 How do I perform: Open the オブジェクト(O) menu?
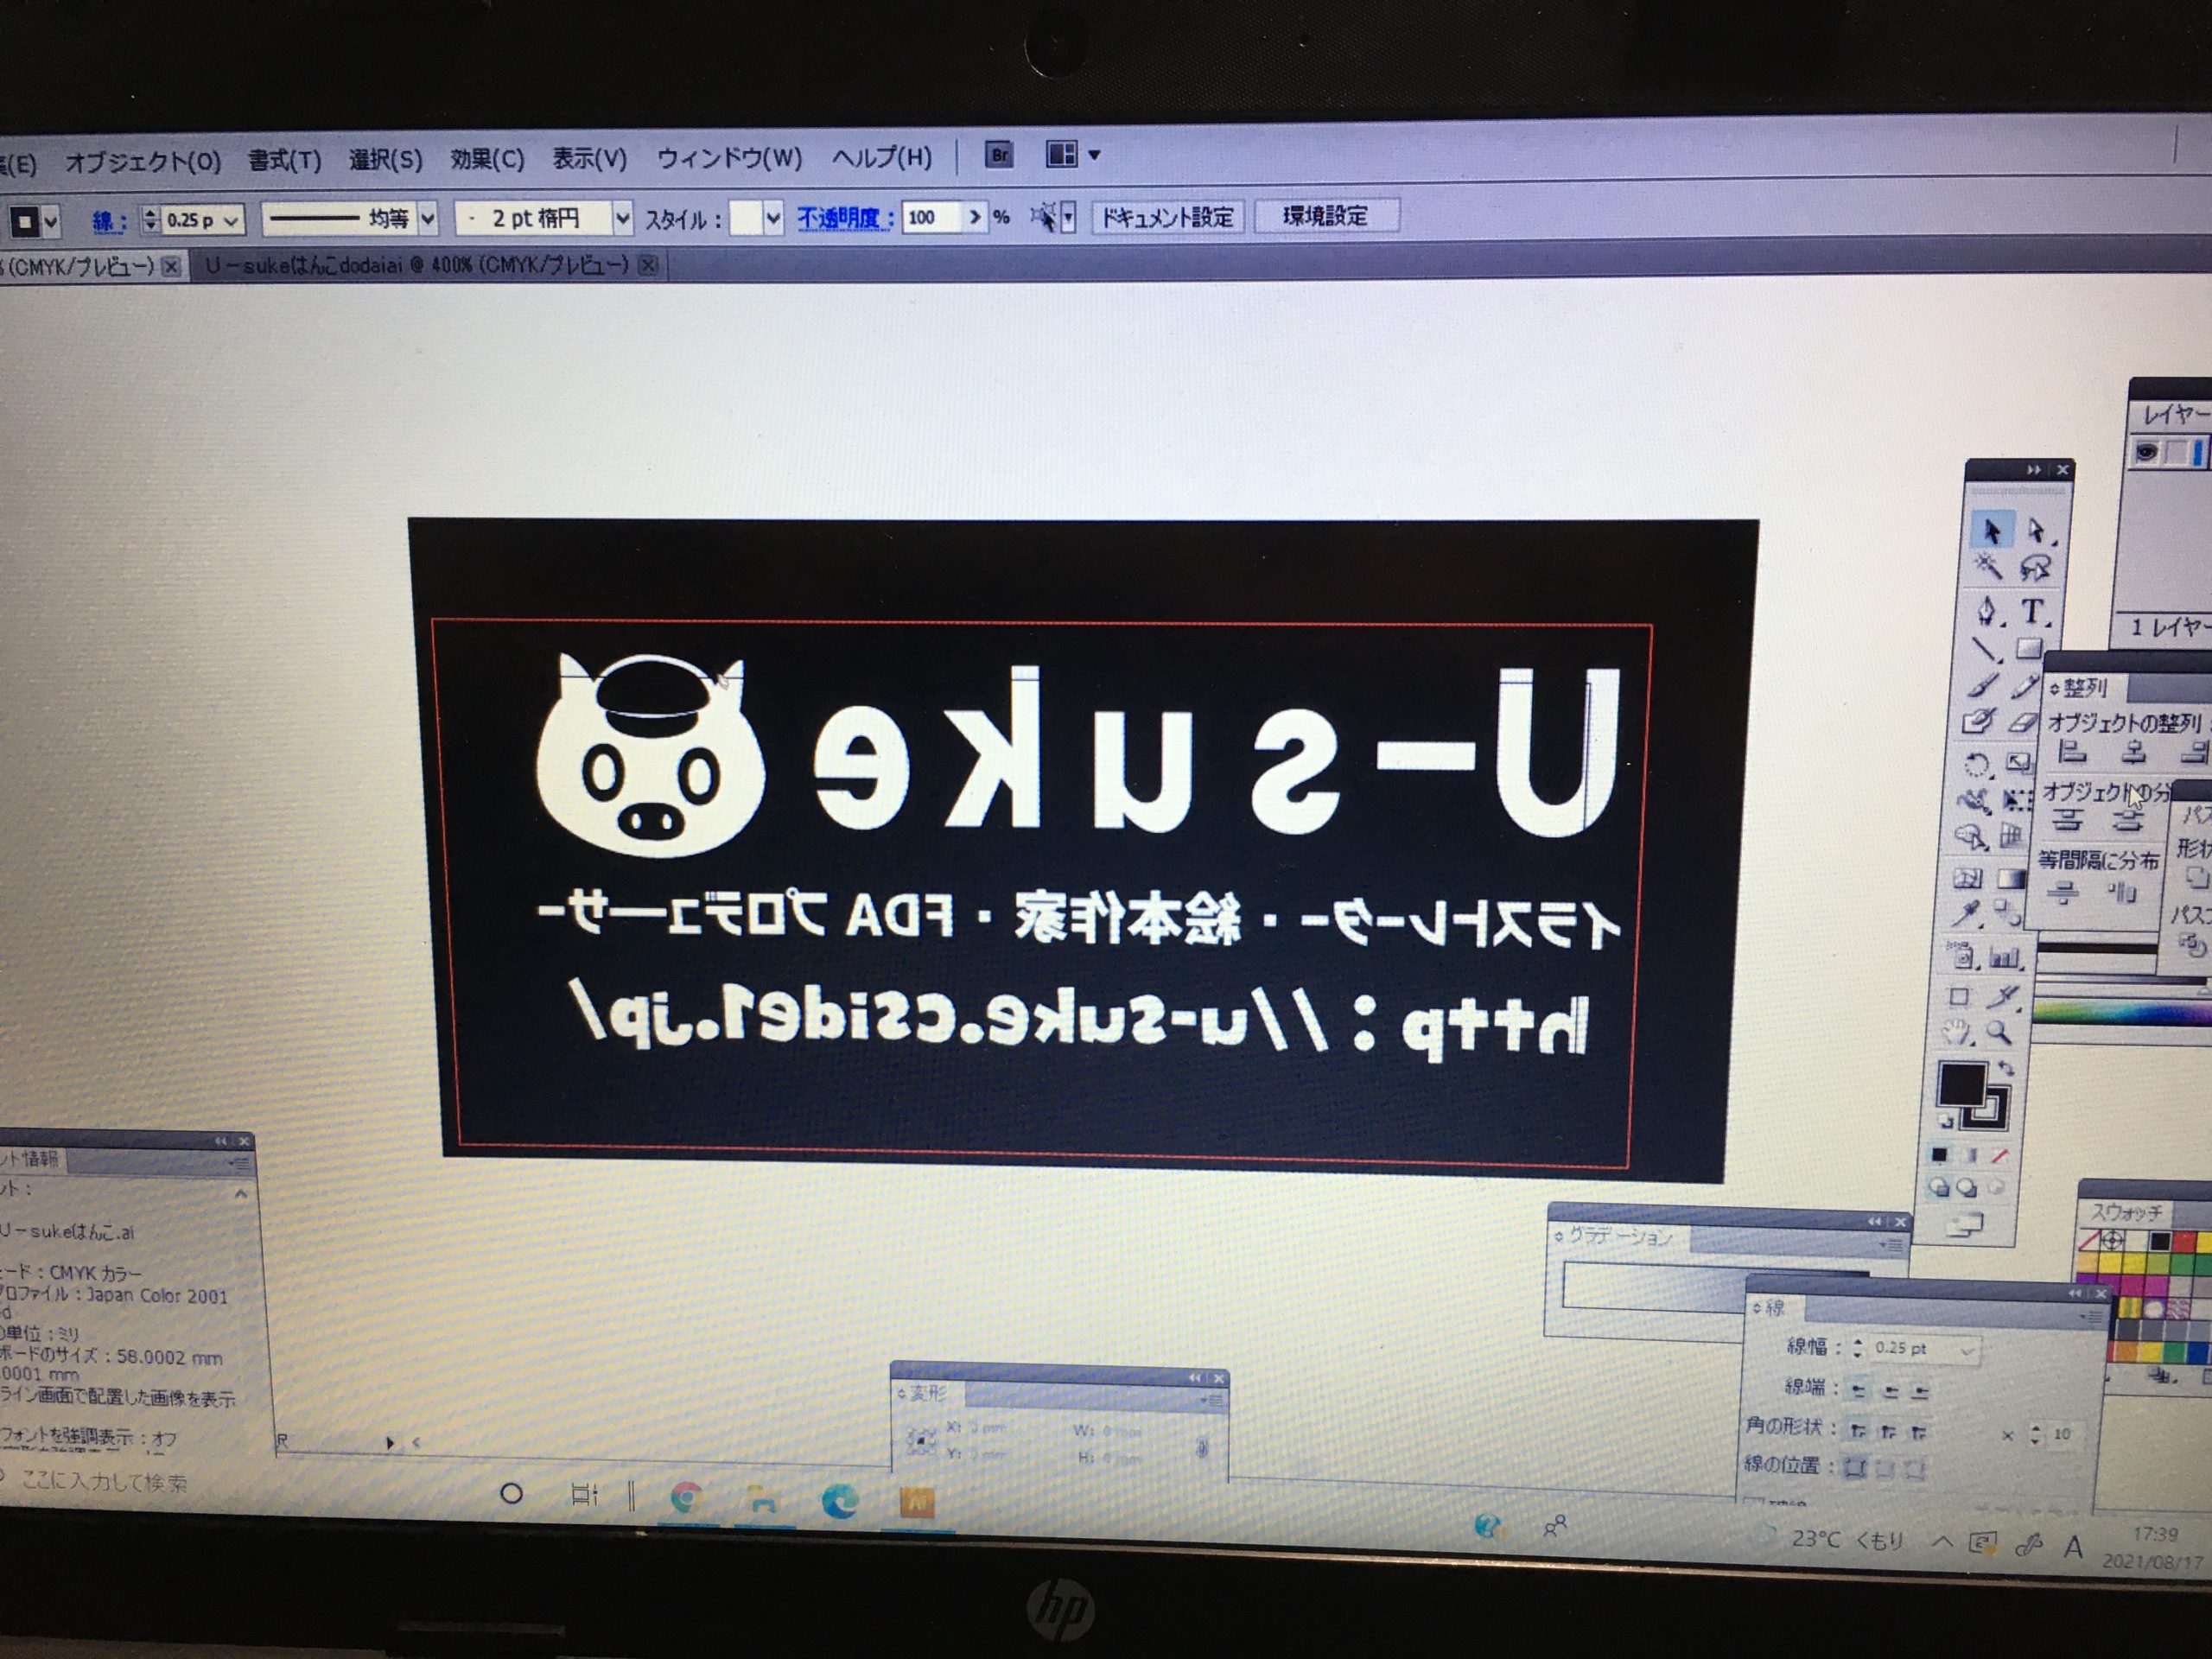coord(143,162)
